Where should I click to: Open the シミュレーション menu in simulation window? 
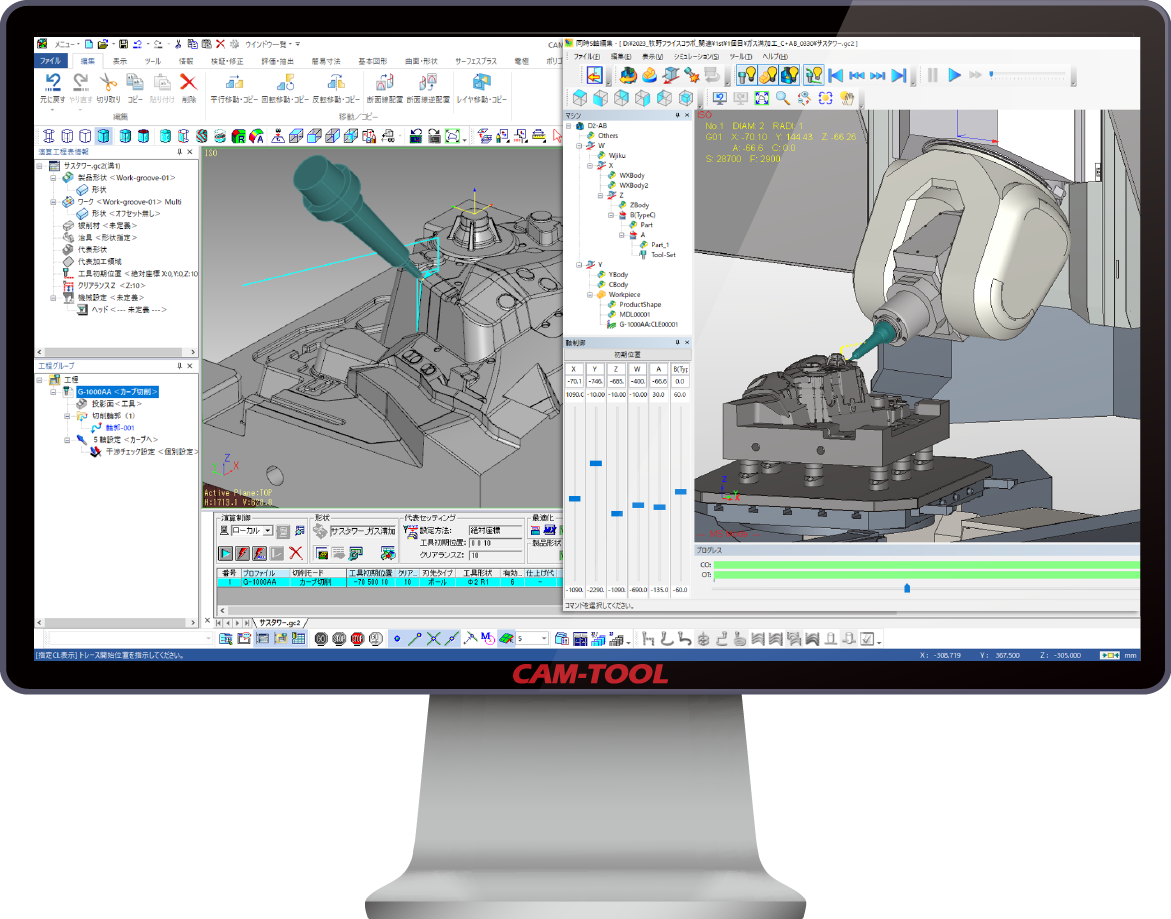(x=695, y=56)
